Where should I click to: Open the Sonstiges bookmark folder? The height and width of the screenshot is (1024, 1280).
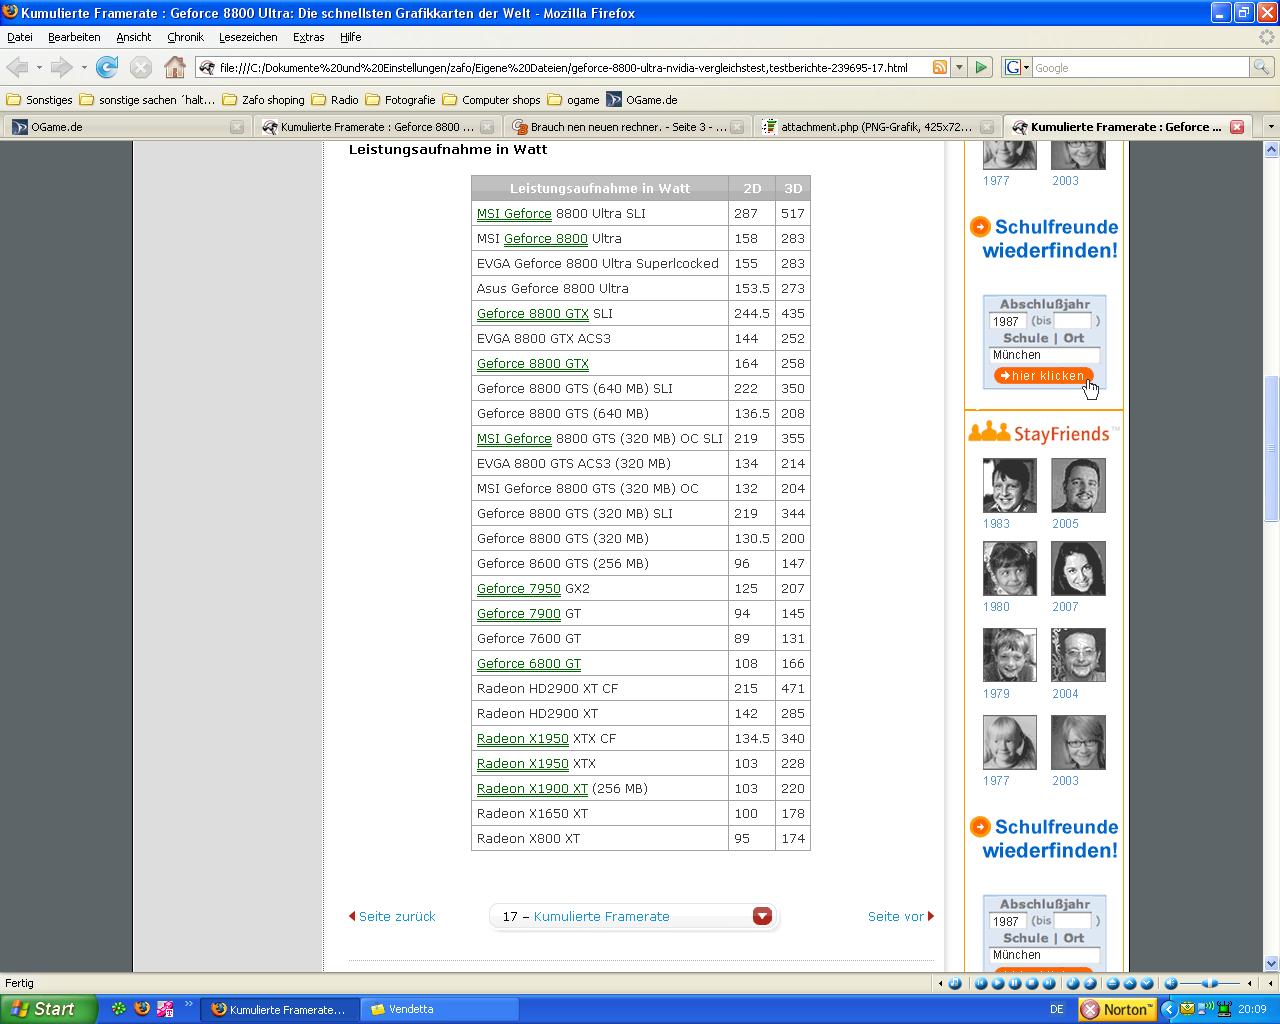point(40,100)
